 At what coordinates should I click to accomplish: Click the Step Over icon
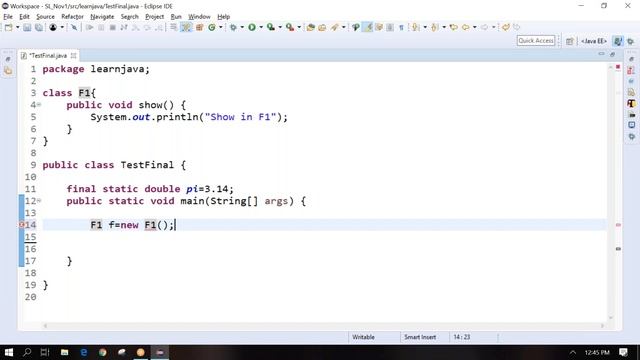147,27
